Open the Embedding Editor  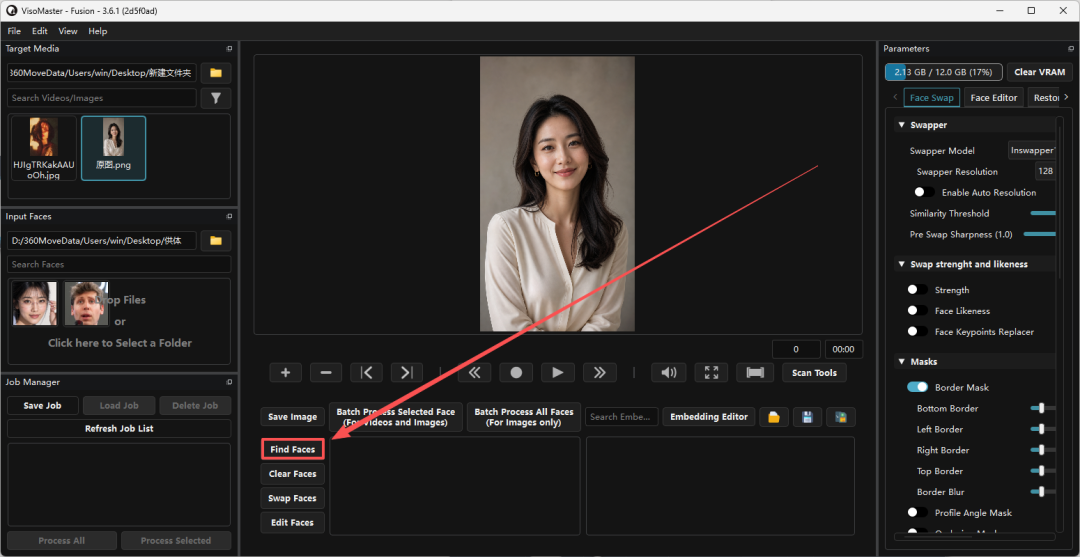point(709,417)
